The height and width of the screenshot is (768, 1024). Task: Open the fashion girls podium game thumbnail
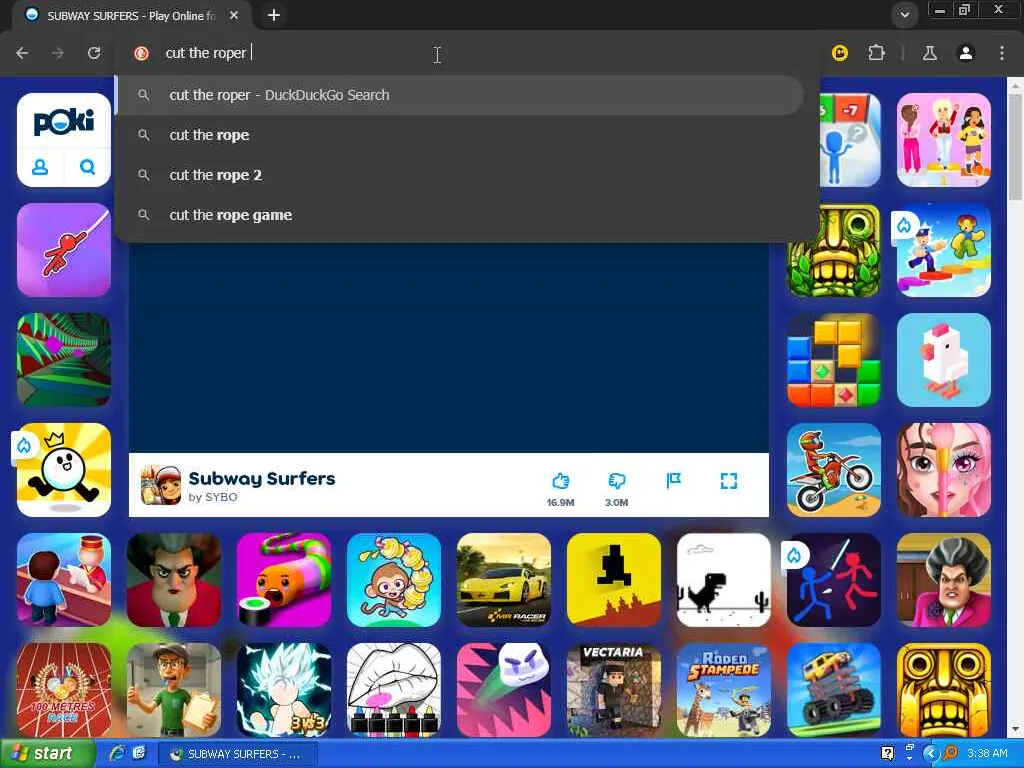[x=944, y=140]
